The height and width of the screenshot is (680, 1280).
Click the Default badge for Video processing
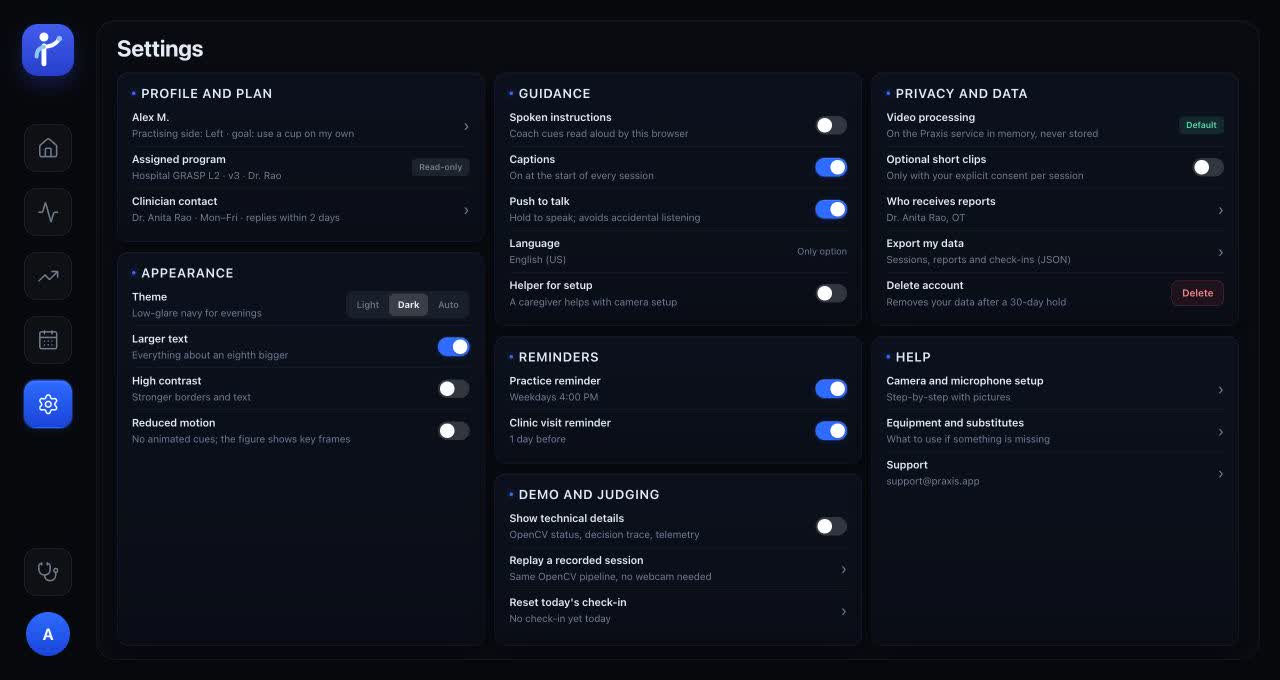1201,125
